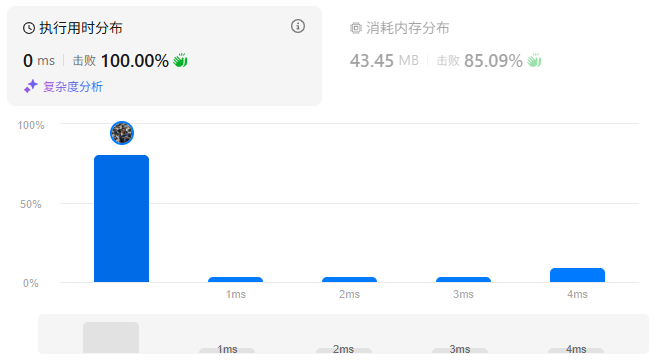Click the 0% y-axis label

31,283
